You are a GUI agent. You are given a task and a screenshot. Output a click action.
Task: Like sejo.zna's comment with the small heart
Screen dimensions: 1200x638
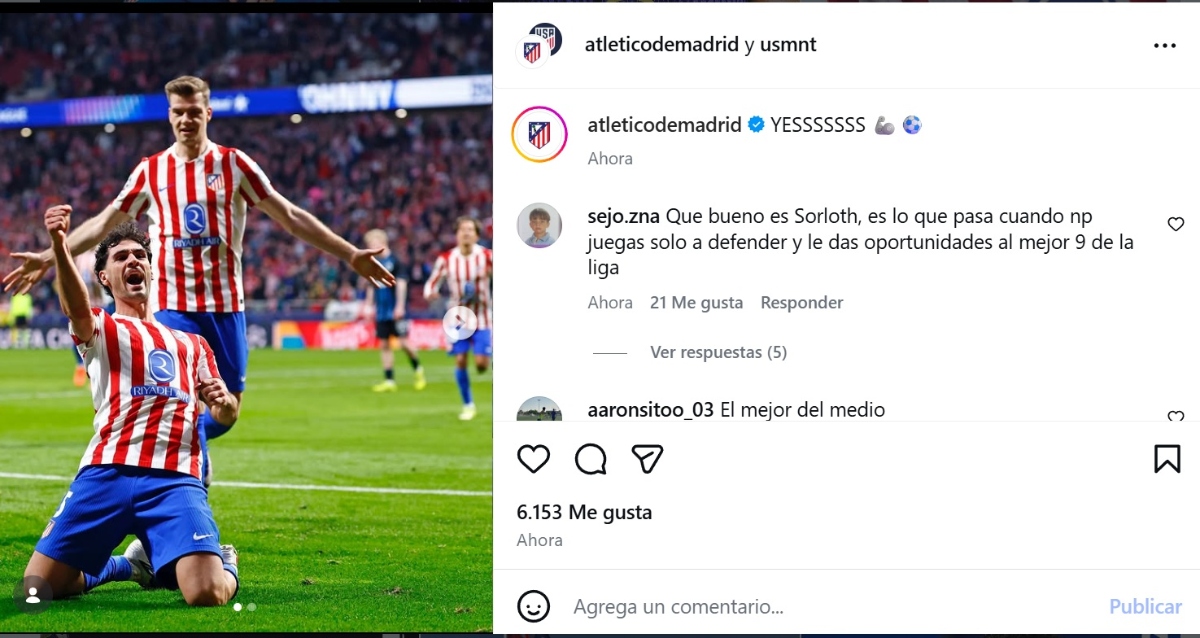click(x=1176, y=224)
